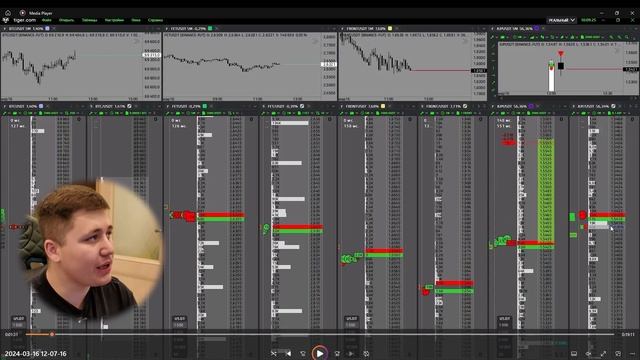Open settings gear of first FETUSDT order book

pyautogui.click(x=251, y=119)
